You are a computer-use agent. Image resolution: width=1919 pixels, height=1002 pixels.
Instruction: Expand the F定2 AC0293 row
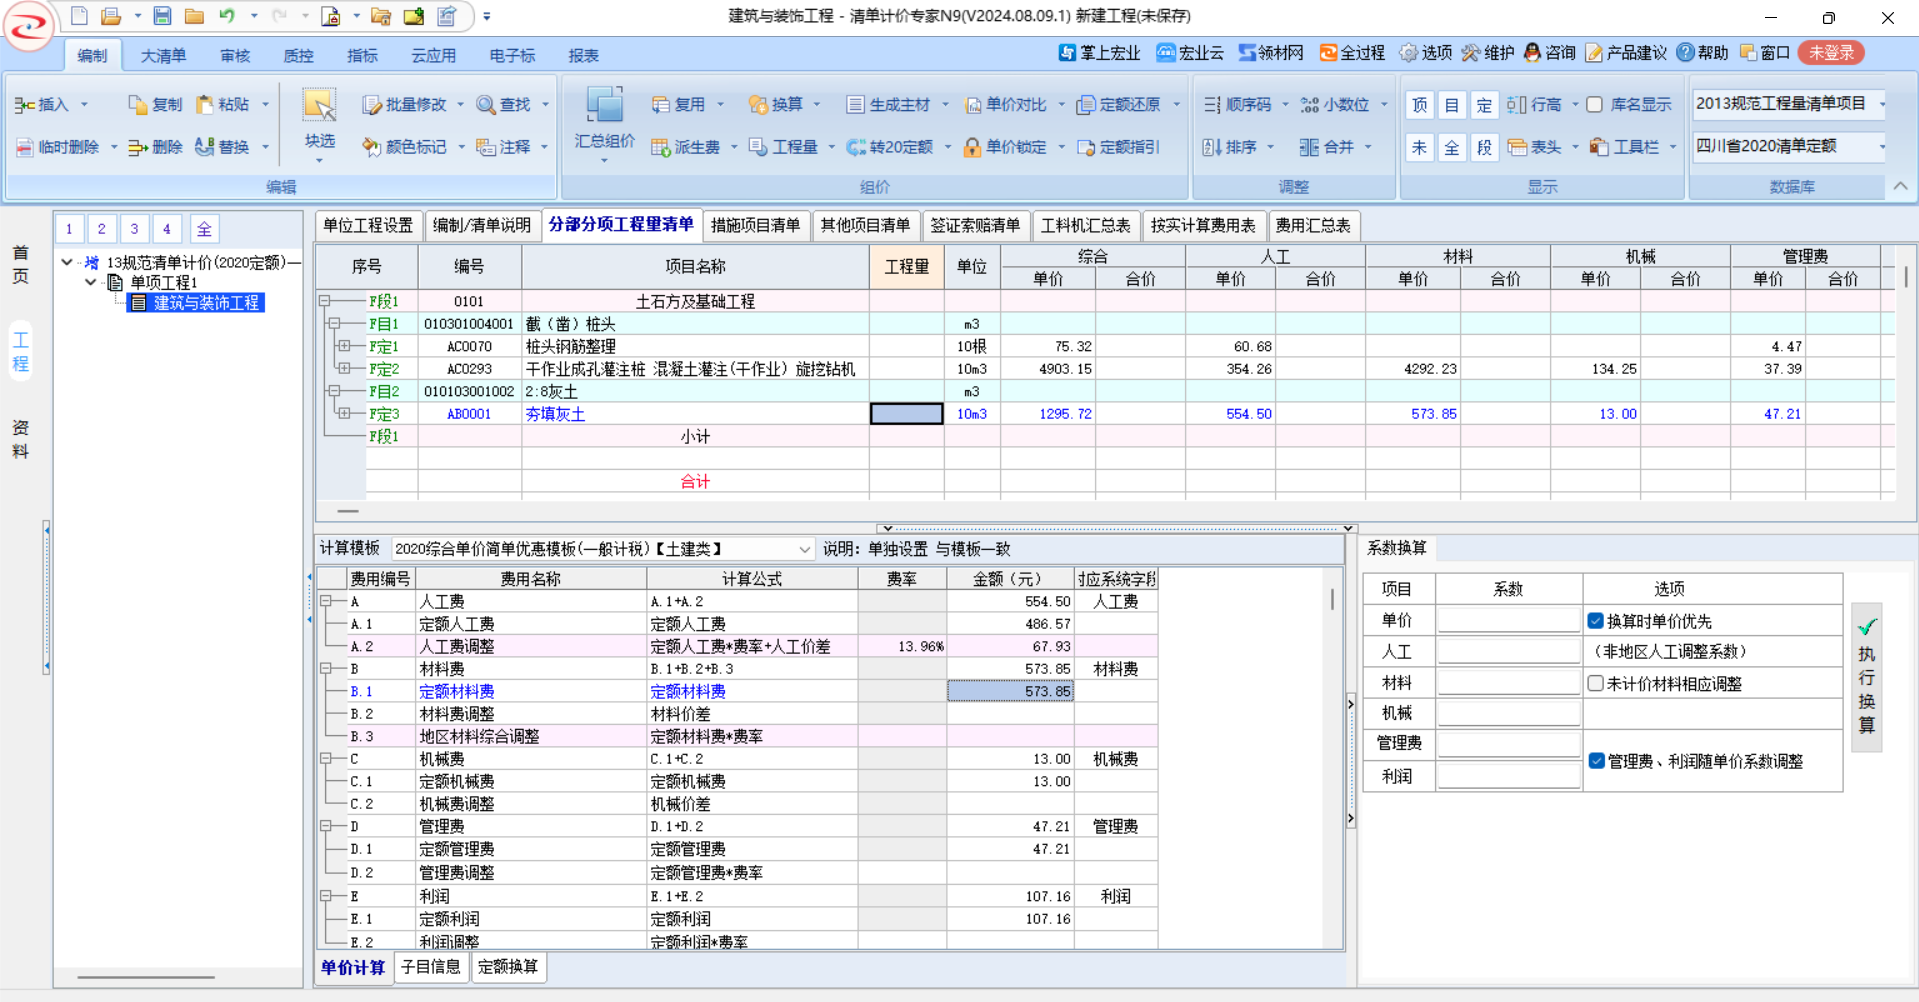coord(344,369)
